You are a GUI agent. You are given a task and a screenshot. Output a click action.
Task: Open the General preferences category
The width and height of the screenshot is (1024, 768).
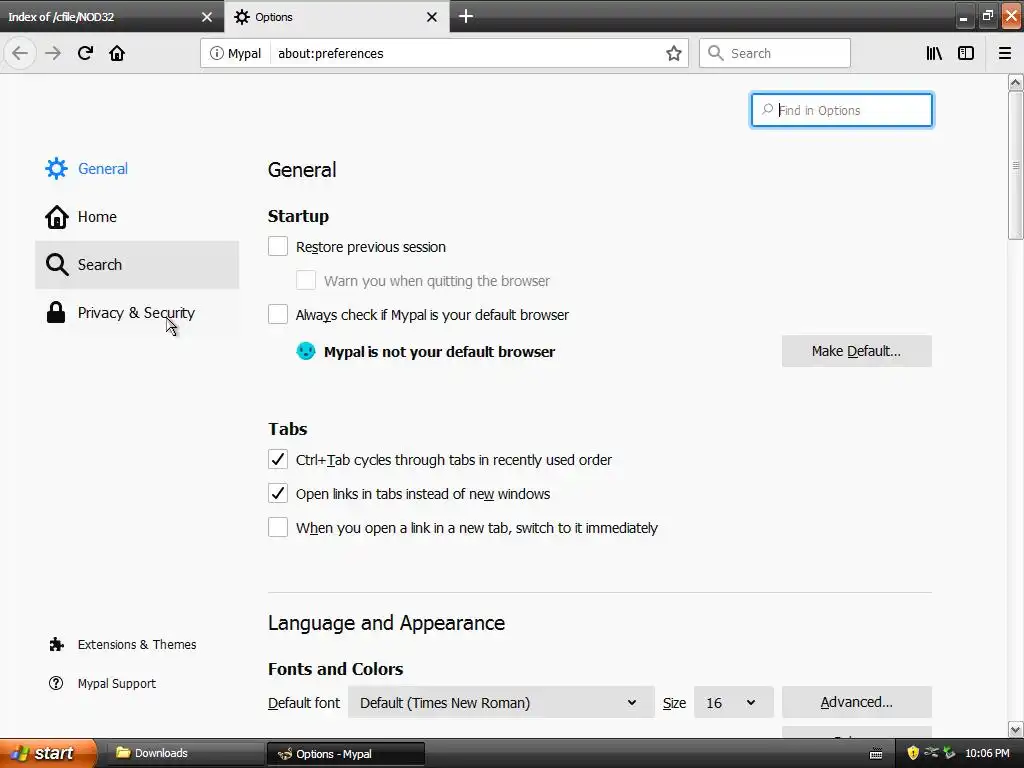pos(137,168)
